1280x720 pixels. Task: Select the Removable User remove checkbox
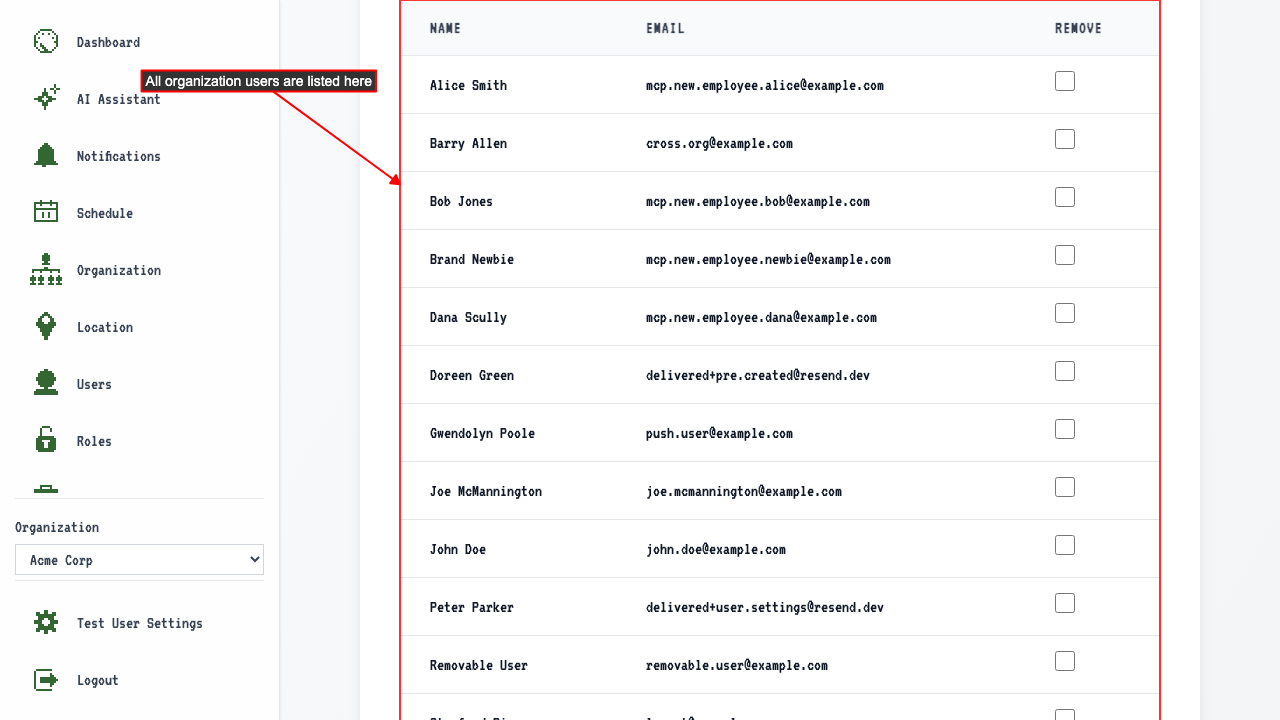coord(1065,661)
